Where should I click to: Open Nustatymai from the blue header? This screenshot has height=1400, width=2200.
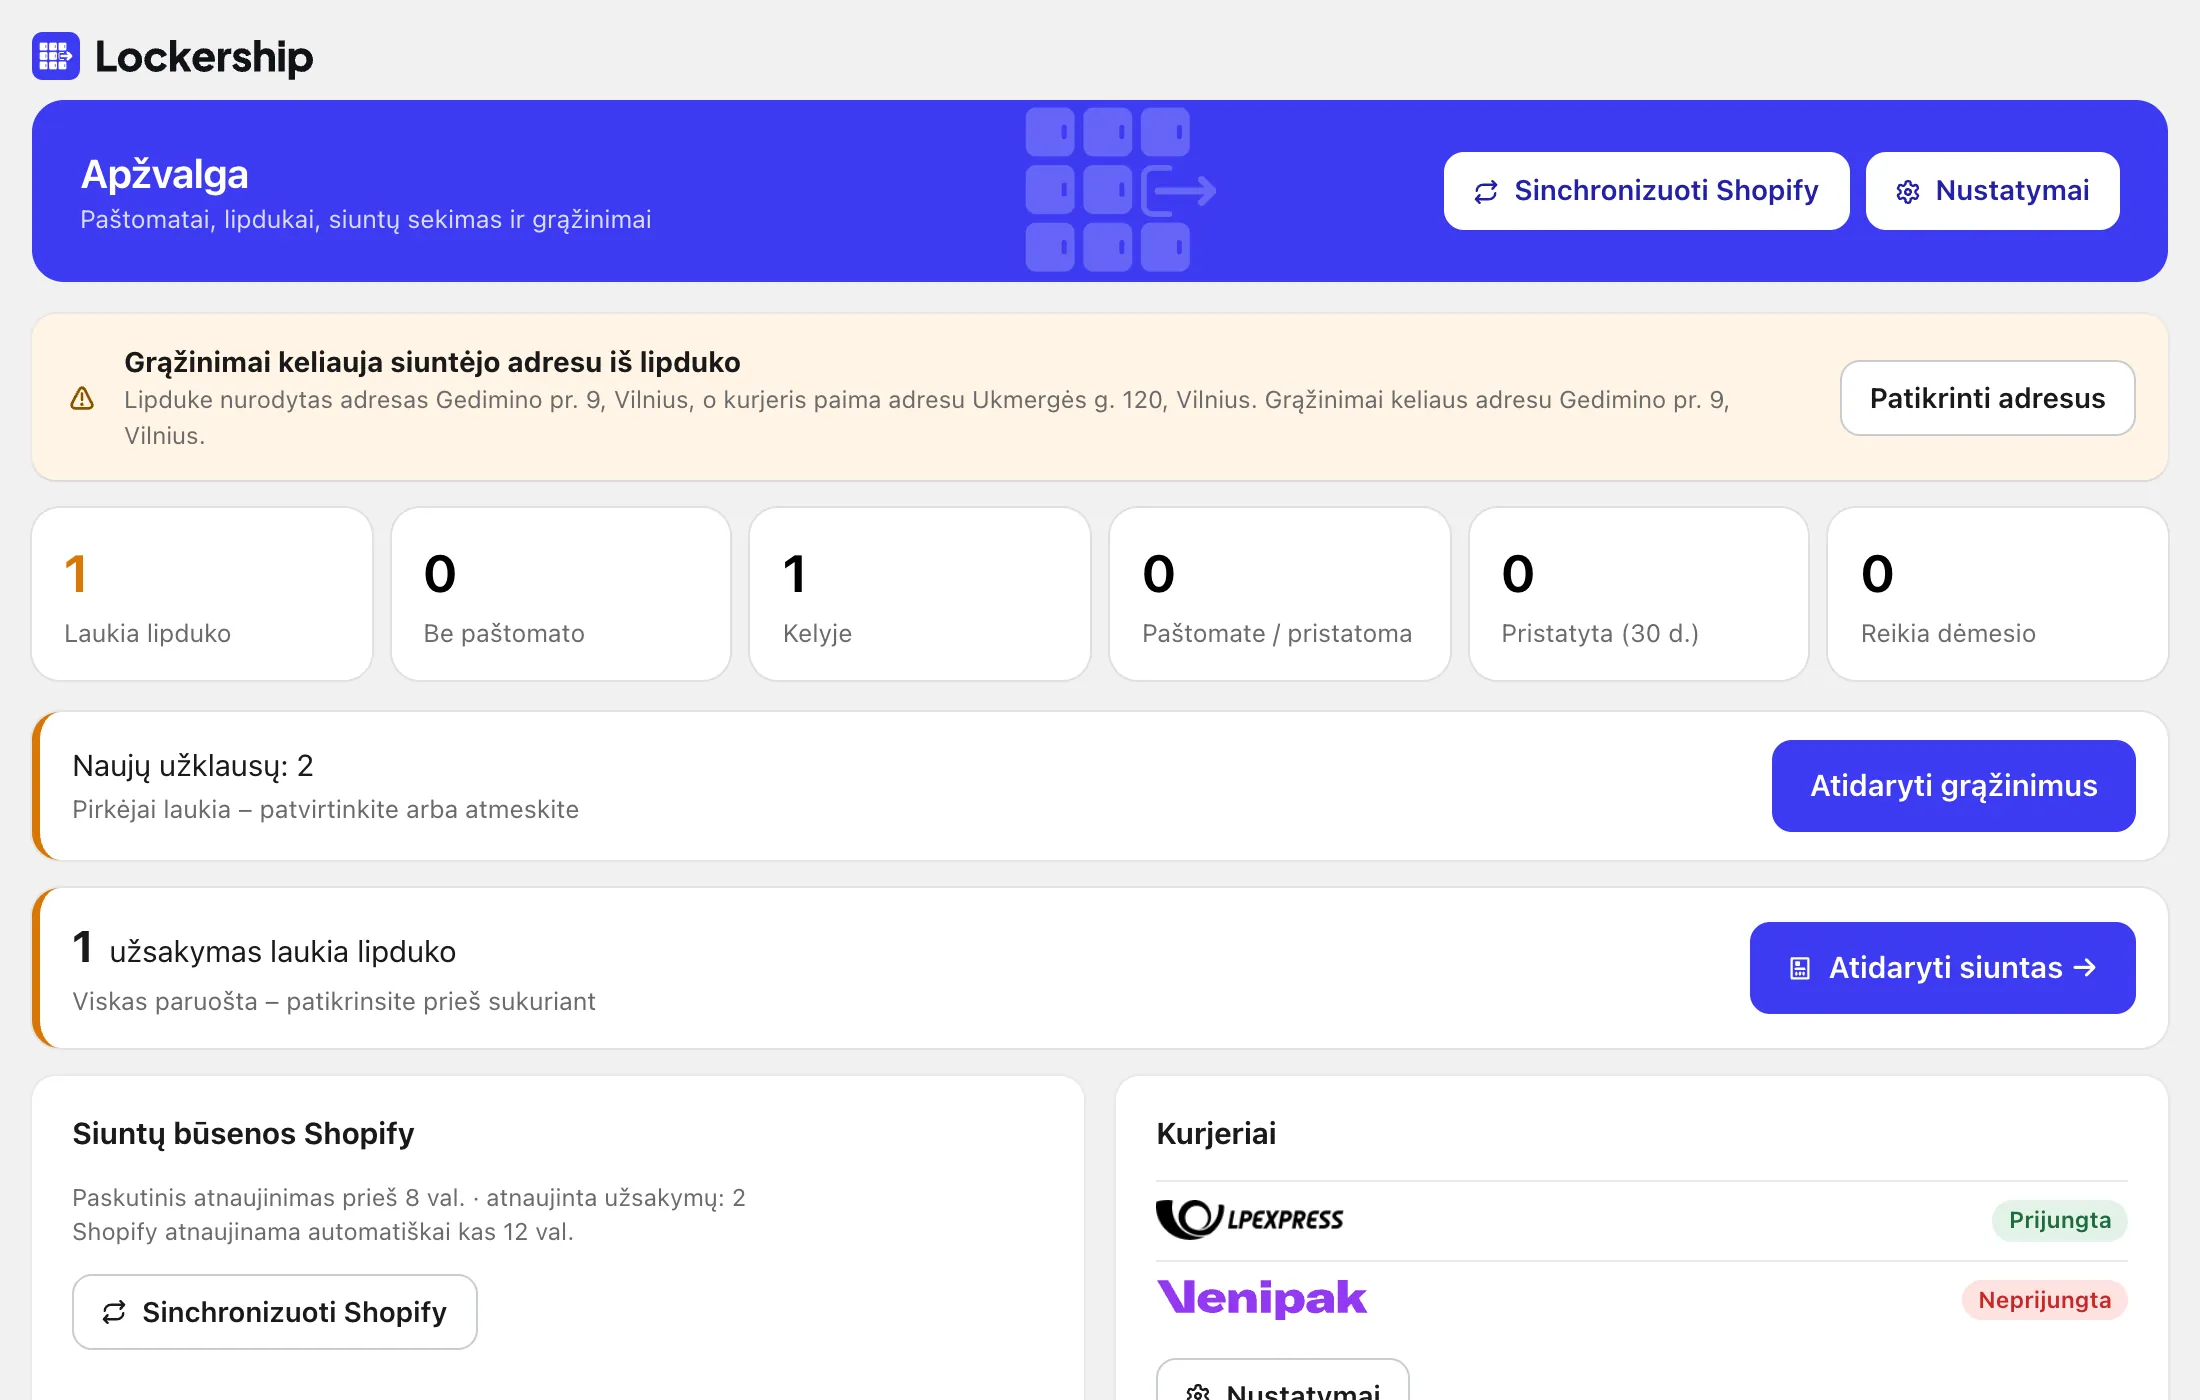point(1992,191)
